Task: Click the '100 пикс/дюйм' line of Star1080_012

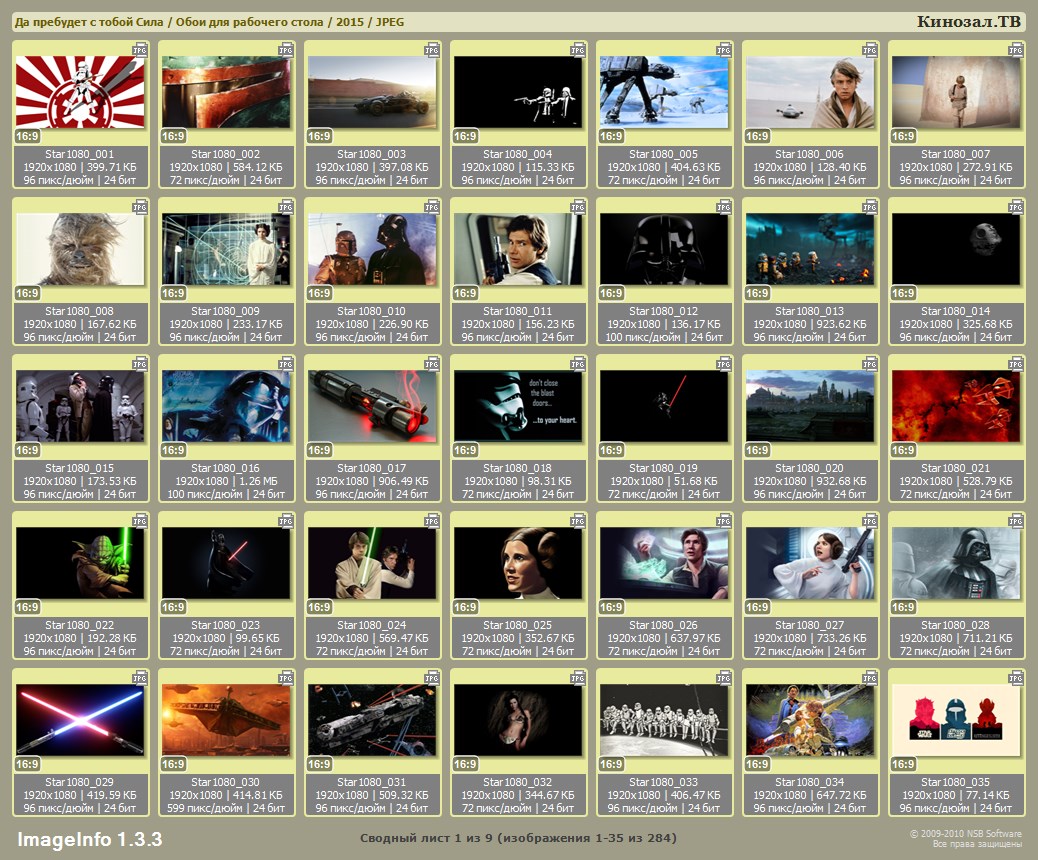Action: click(x=664, y=338)
